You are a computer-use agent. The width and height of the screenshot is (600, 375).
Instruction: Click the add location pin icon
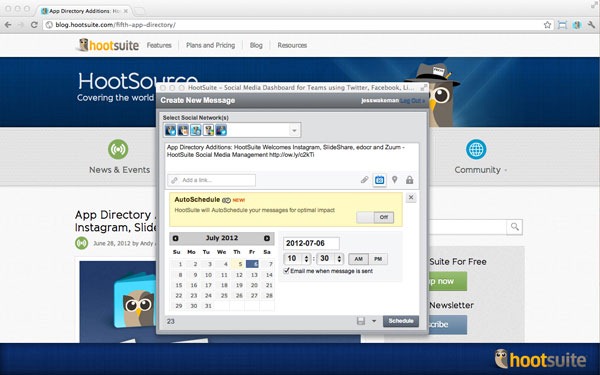[395, 179]
